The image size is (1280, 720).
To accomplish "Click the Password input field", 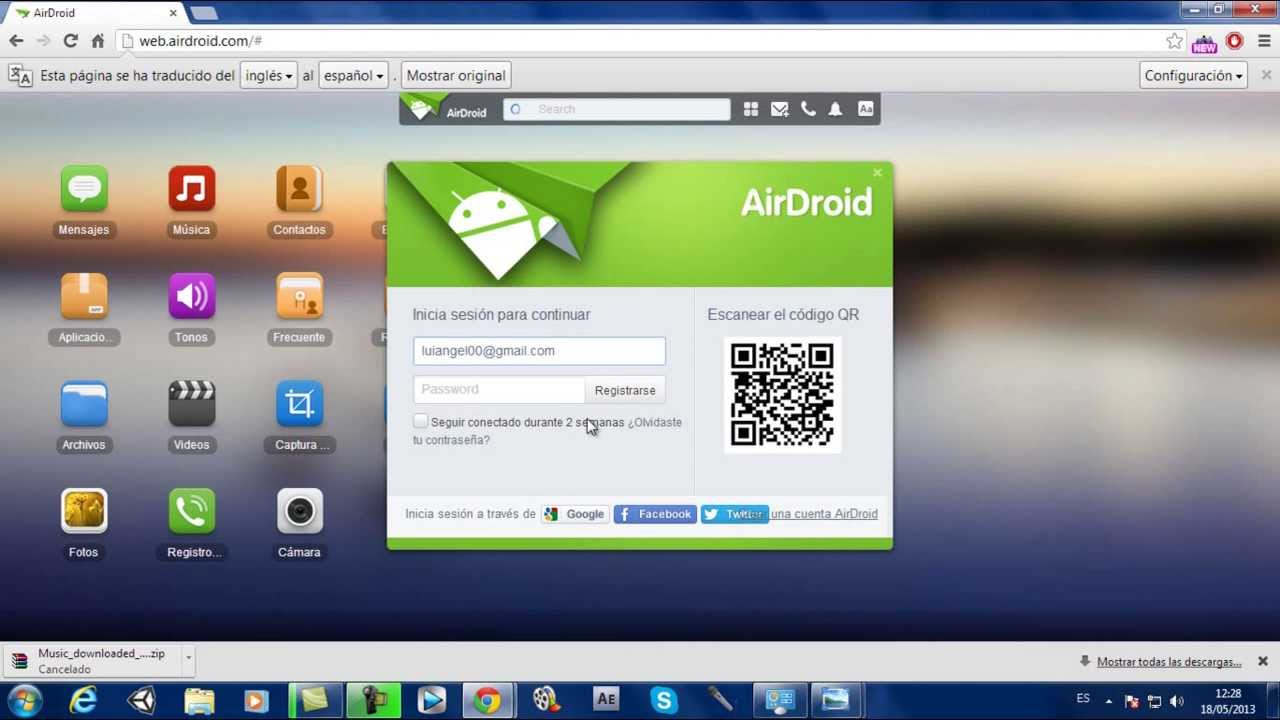I will tap(499, 390).
